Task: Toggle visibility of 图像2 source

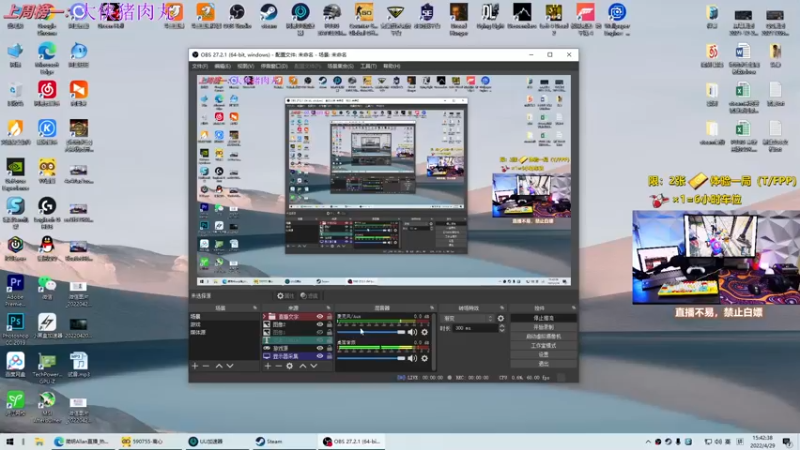Action: [x=319, y=324]
